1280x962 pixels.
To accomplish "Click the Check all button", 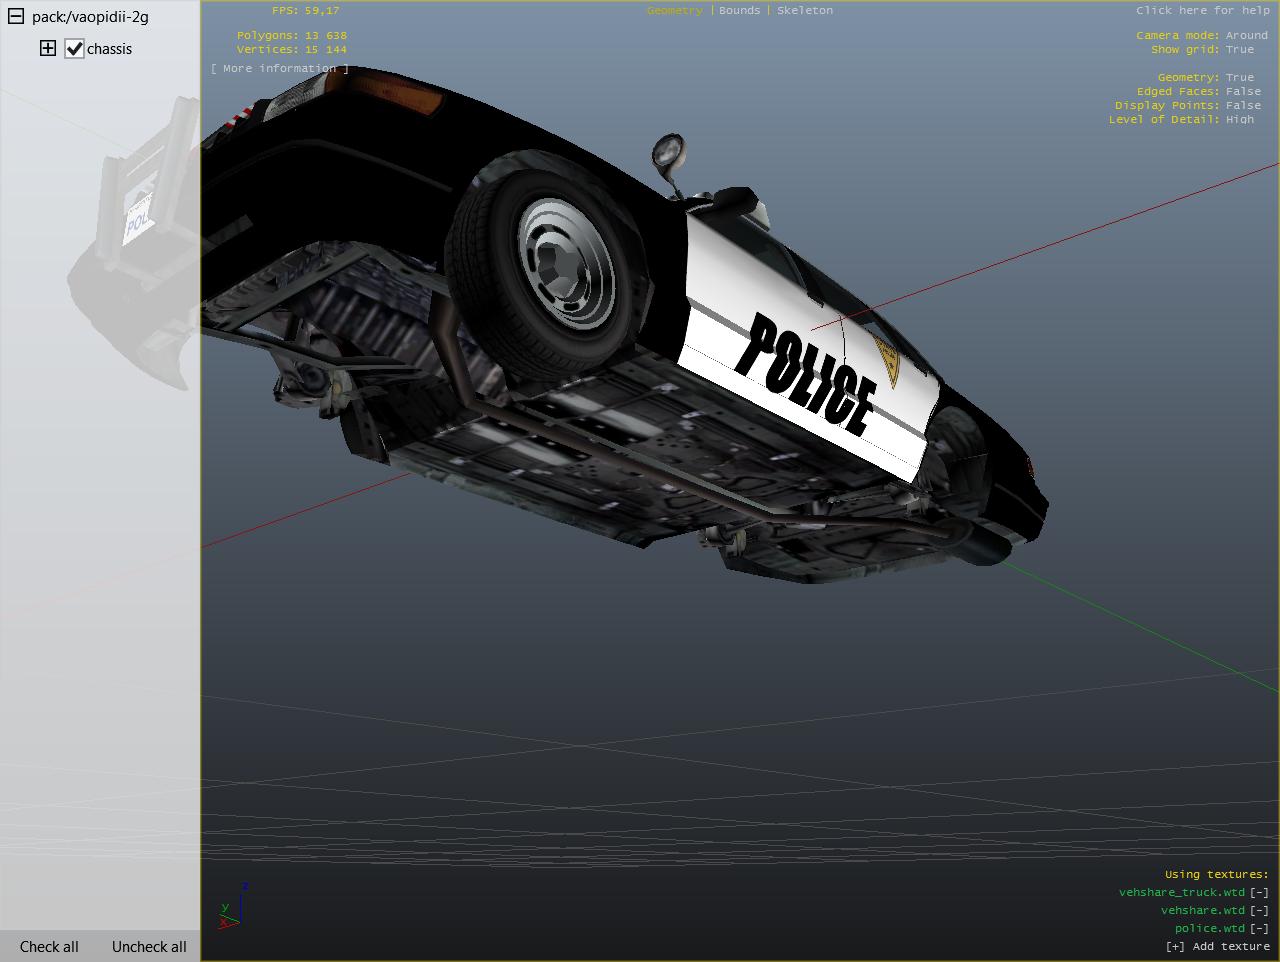I will [x=49, y=946].
